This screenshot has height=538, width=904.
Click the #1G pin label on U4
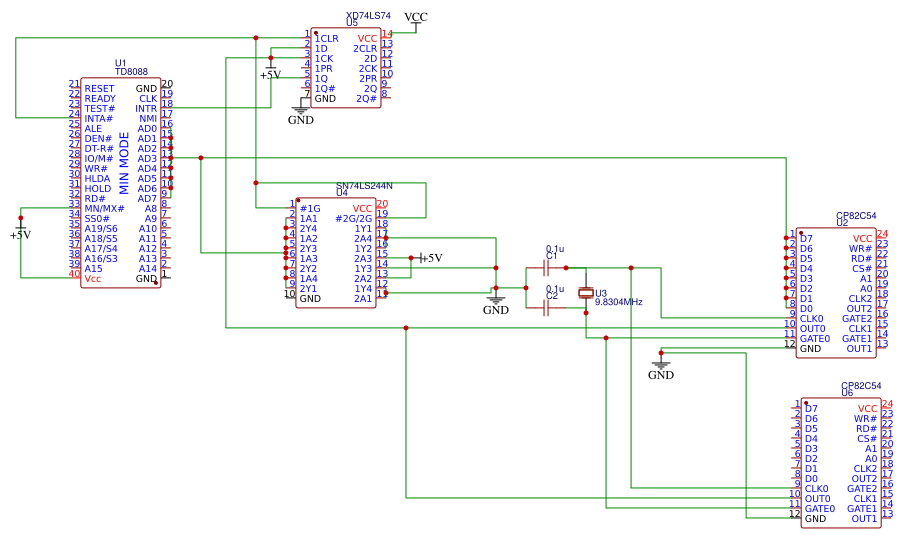(x=310, y=209)
